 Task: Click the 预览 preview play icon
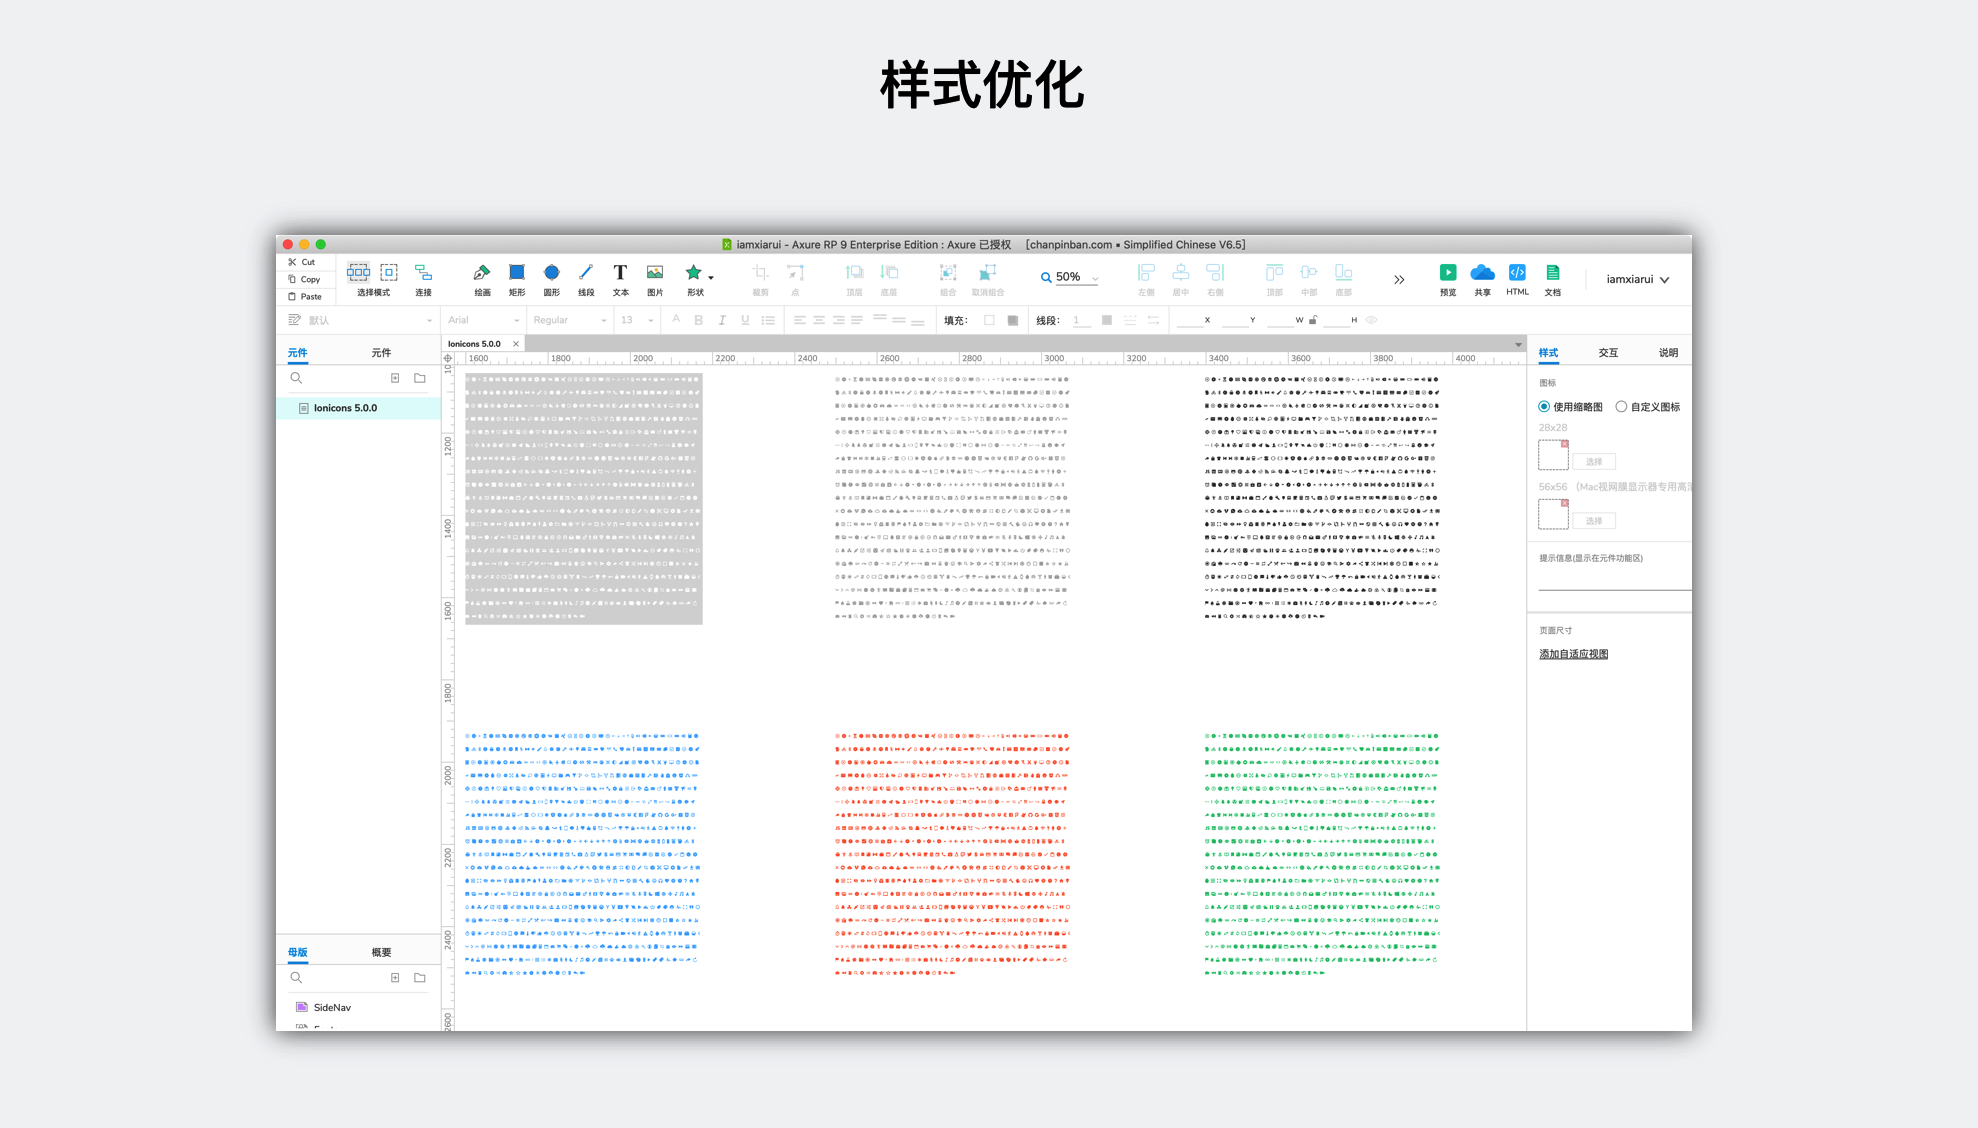tap(1447, 273)
